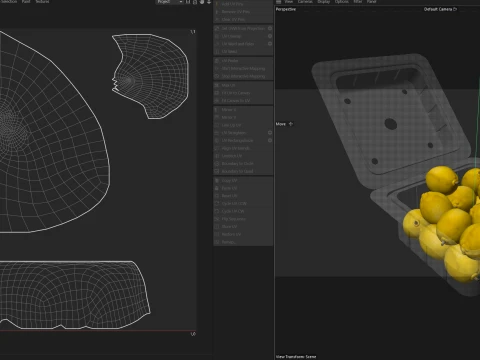Run the Pack UV command
This screenshot has width=480, height=360.
coord(243,85)
